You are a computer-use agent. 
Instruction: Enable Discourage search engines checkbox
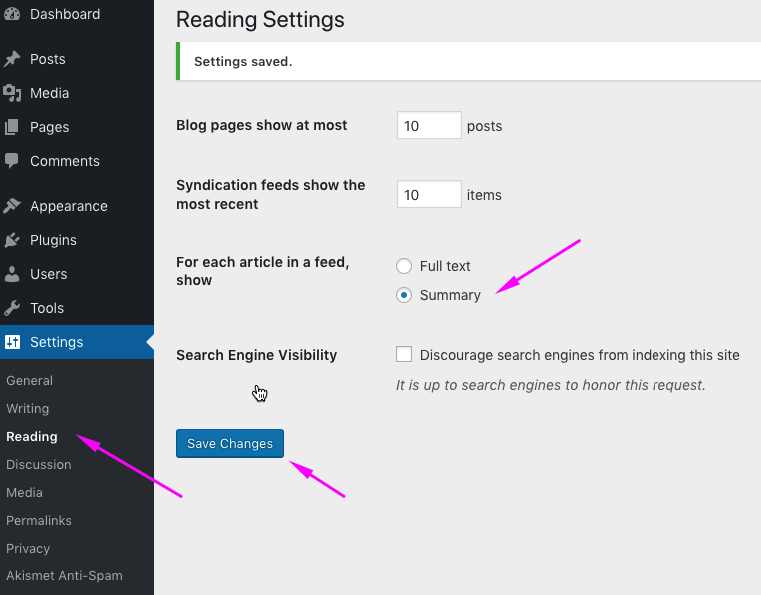(404, 354)
